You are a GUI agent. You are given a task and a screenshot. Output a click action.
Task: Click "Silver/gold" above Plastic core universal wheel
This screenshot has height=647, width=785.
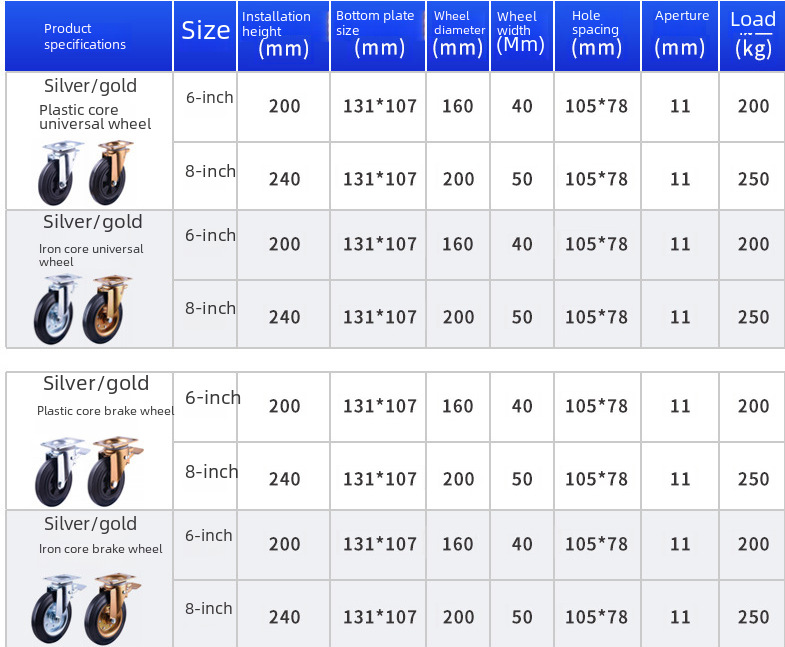point(90,86)
